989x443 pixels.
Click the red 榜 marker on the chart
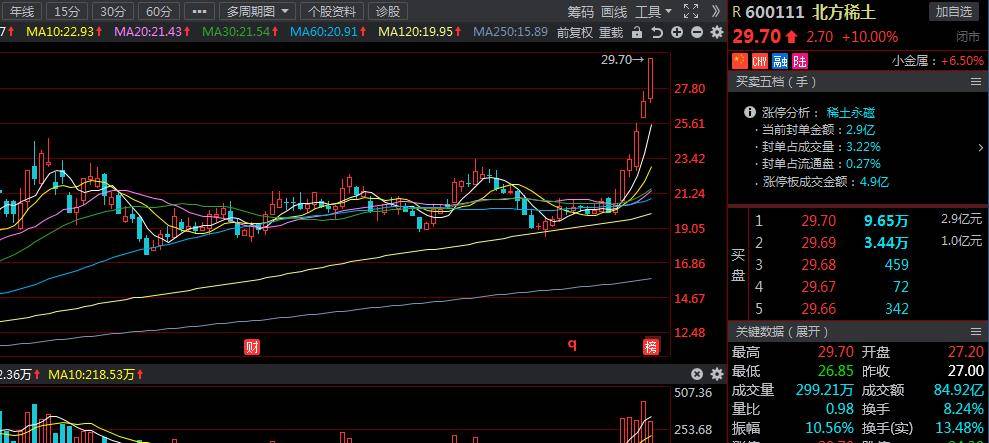point(651,346)
